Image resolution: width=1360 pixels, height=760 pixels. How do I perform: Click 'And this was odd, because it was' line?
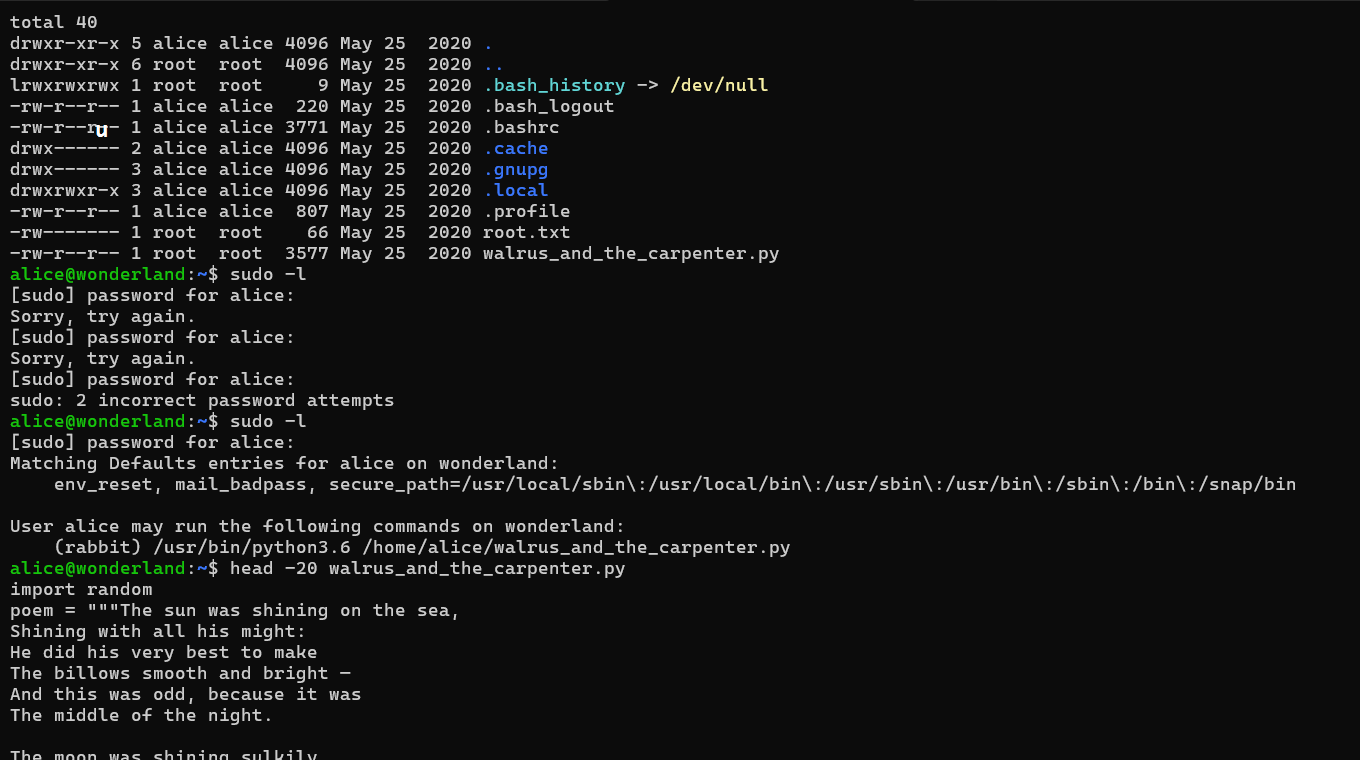coord(186,694)
